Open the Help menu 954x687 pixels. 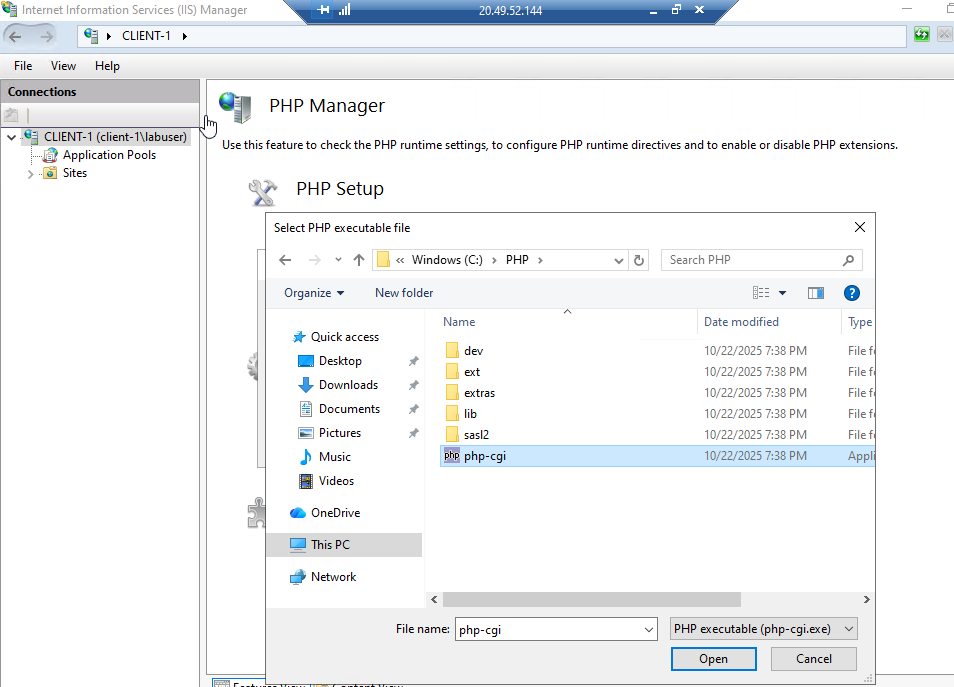pos(107,66)
